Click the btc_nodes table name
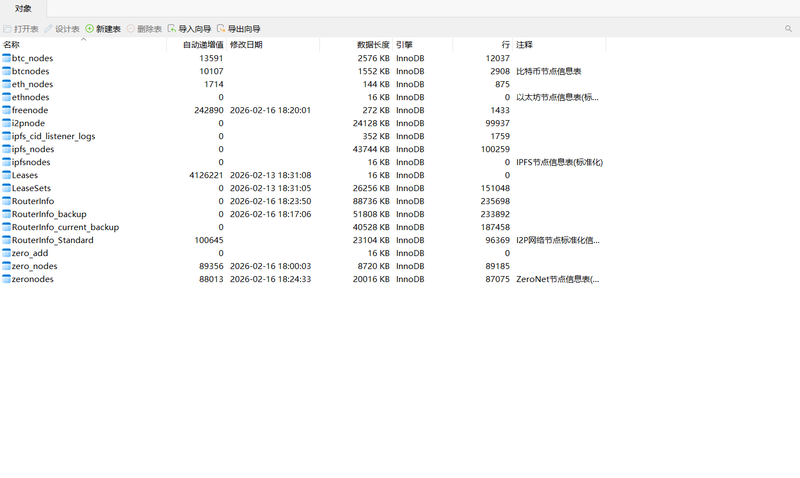 [33, 59]
